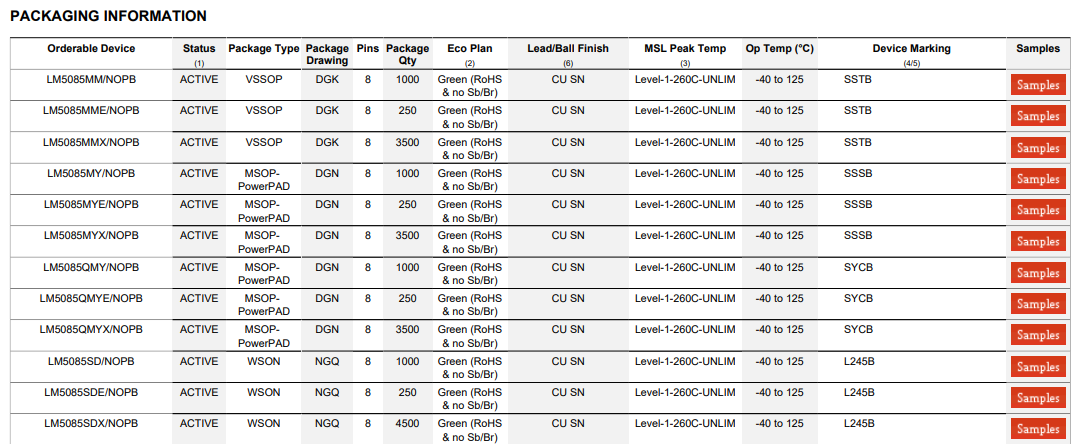1074x444 pixels.
Task: Click Samples button for LM5085QMYX/NOPB
Action: (1038, 335)
